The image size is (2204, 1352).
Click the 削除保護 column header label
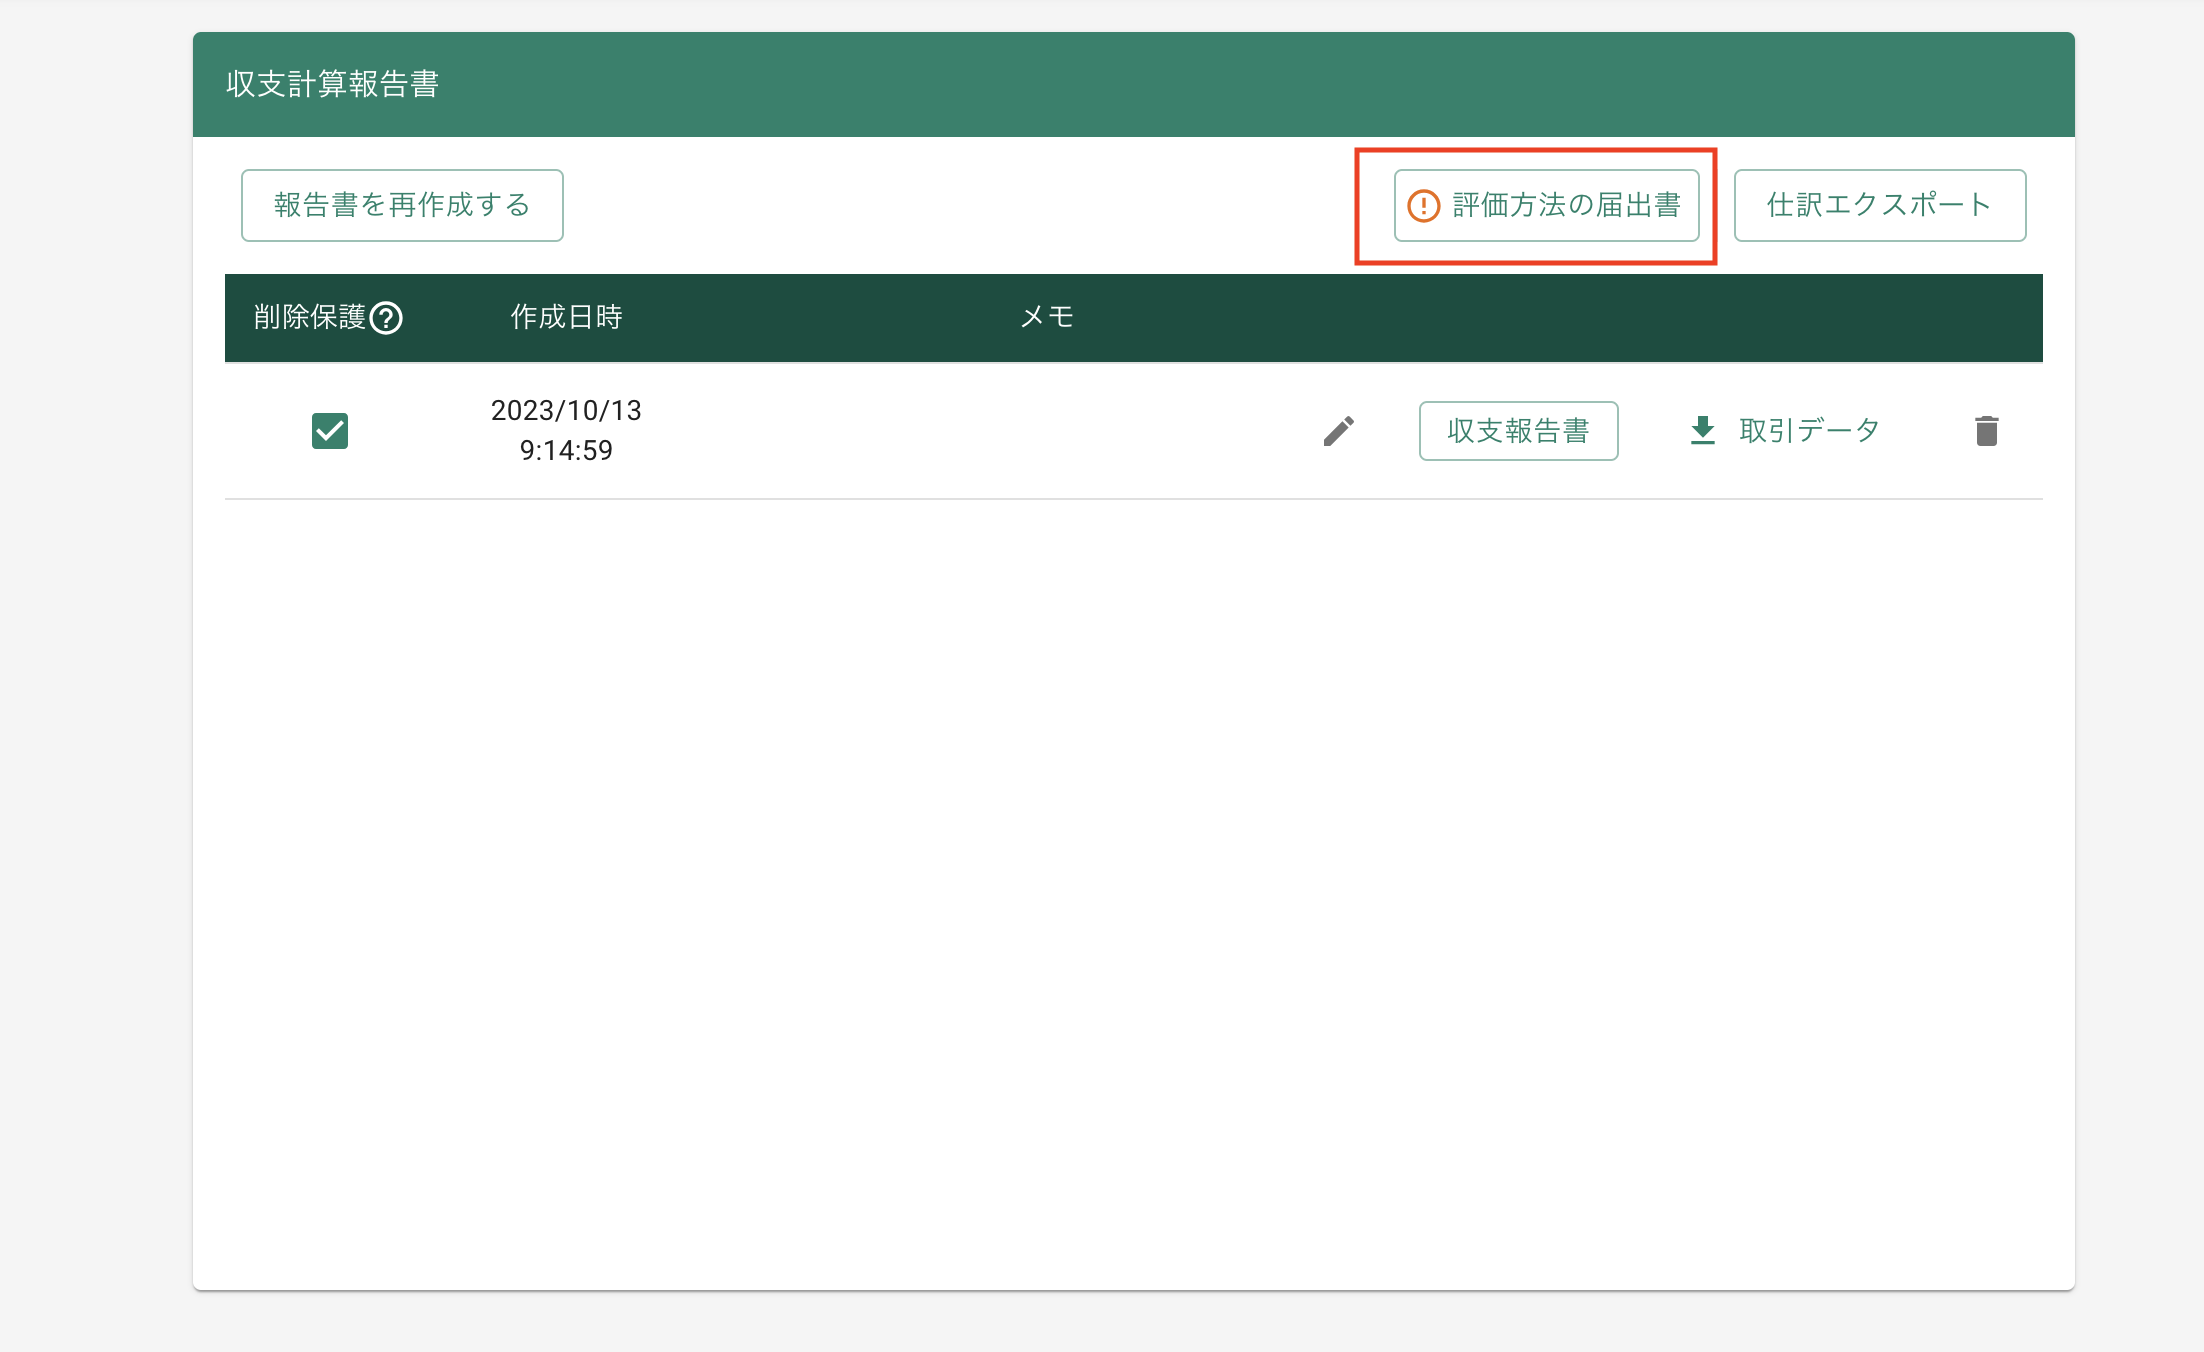tap(309, 317)
